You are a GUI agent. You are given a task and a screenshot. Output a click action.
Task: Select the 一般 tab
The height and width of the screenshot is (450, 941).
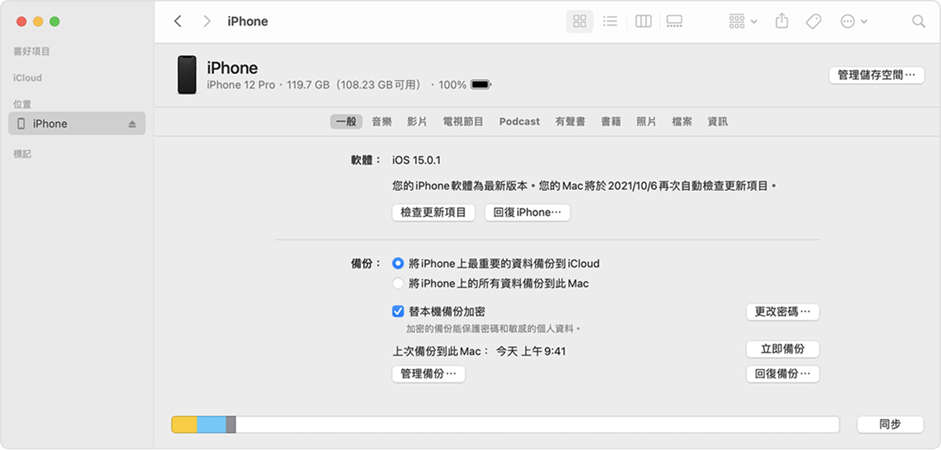coord(346,122)
